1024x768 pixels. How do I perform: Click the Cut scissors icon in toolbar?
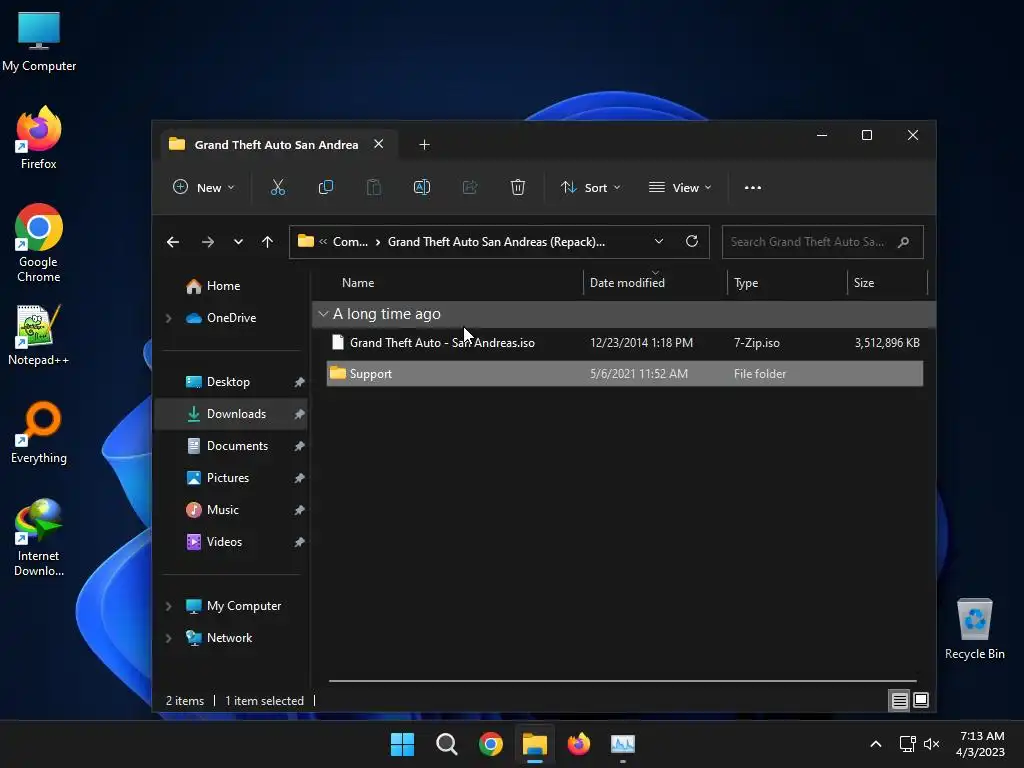tap(278, 187)
